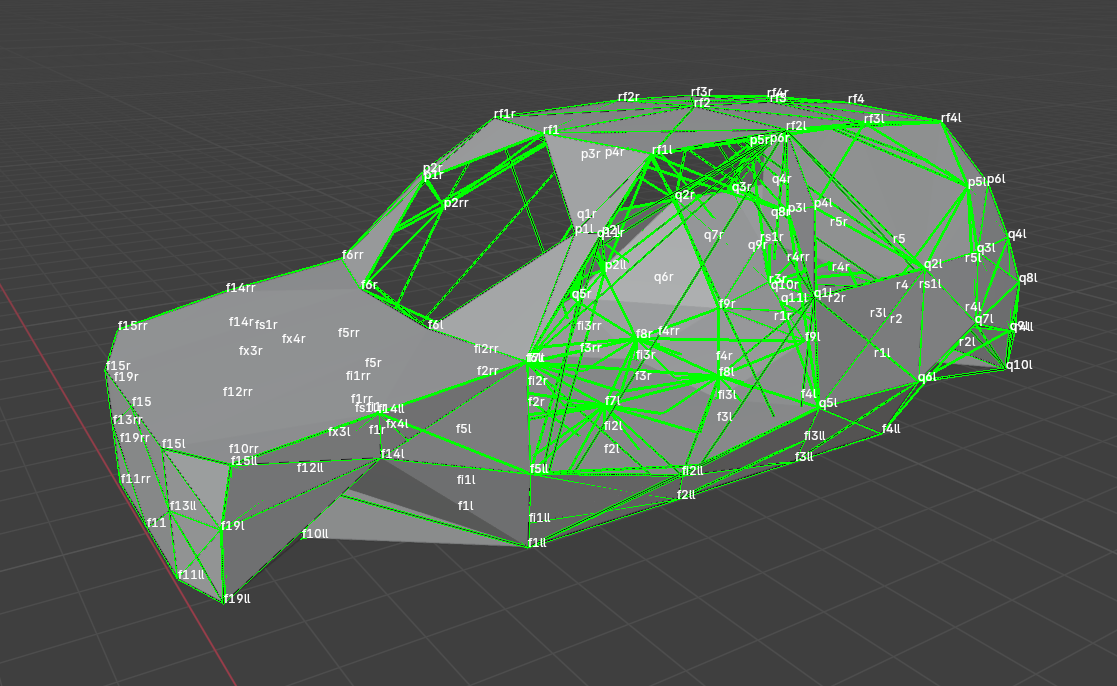Image resolution: width=1117 pixels, height=686 pixels.
Task: Select the "f6l" node label
Action: coord(435,325)
